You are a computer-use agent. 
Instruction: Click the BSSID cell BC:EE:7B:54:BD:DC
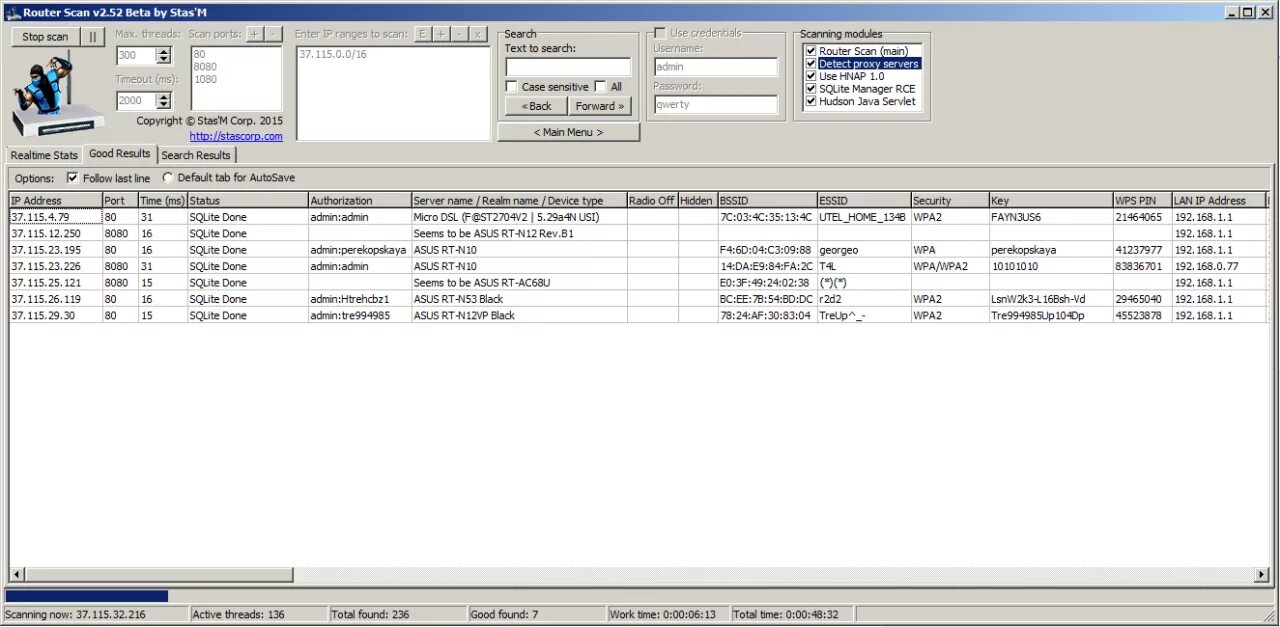point(766,299)
